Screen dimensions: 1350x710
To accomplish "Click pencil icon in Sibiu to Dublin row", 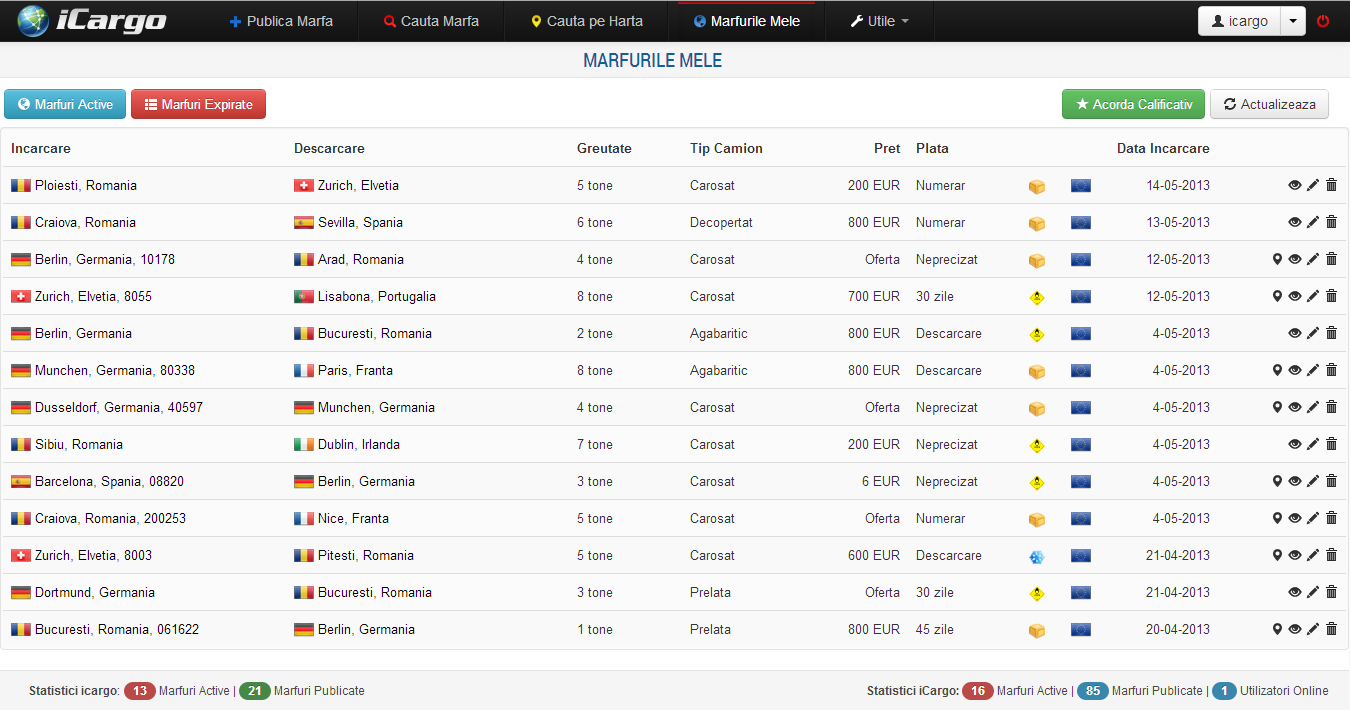I will [1313, 444].
